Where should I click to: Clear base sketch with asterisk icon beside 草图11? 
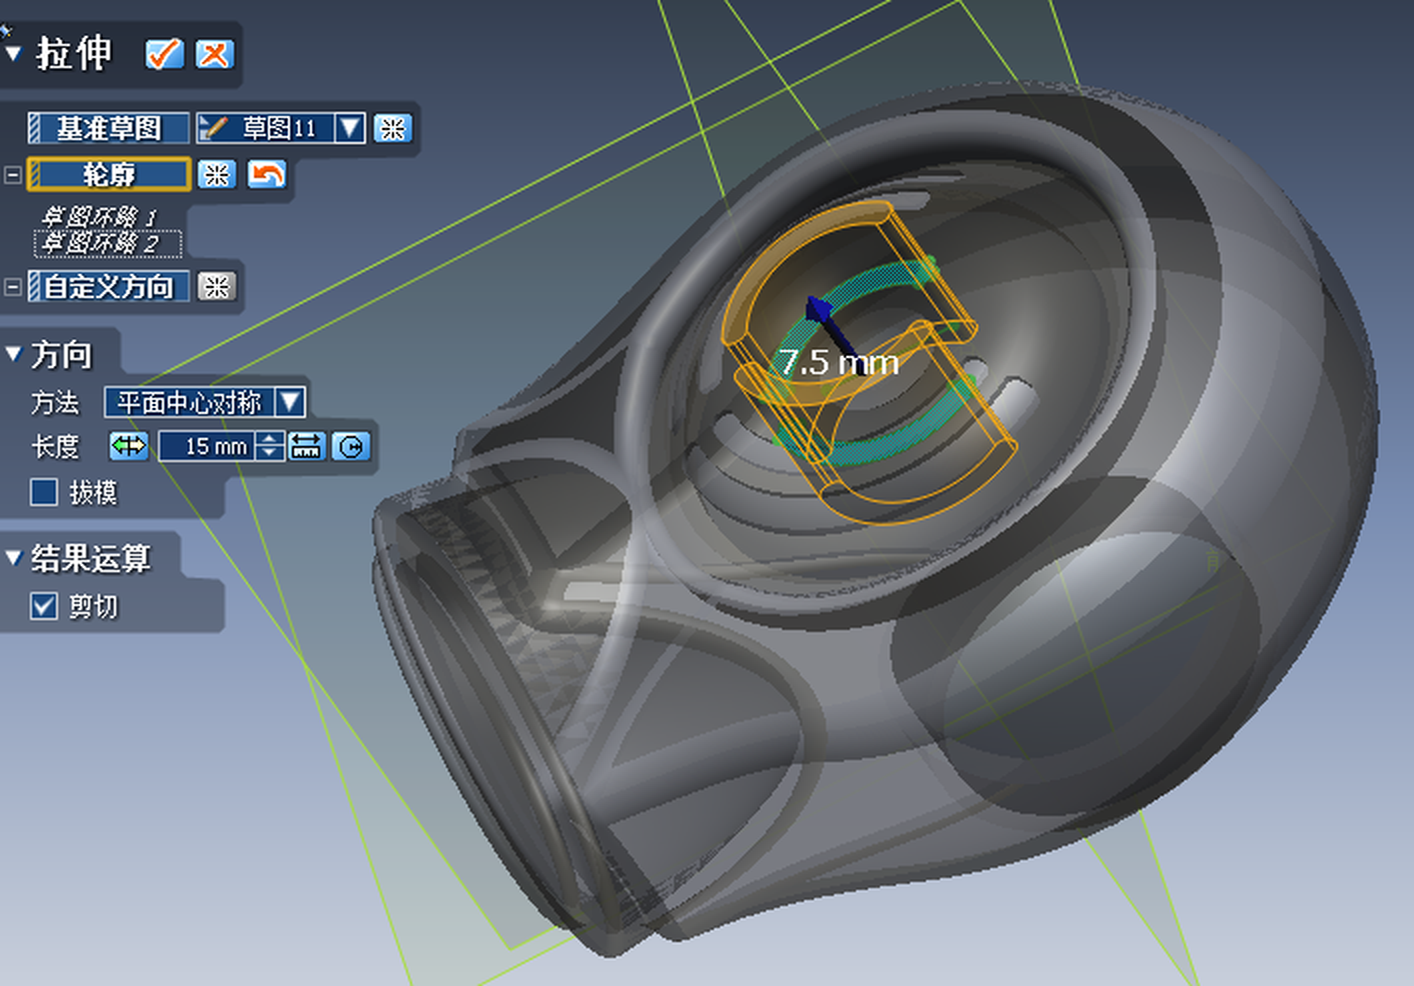click(392, 128)
